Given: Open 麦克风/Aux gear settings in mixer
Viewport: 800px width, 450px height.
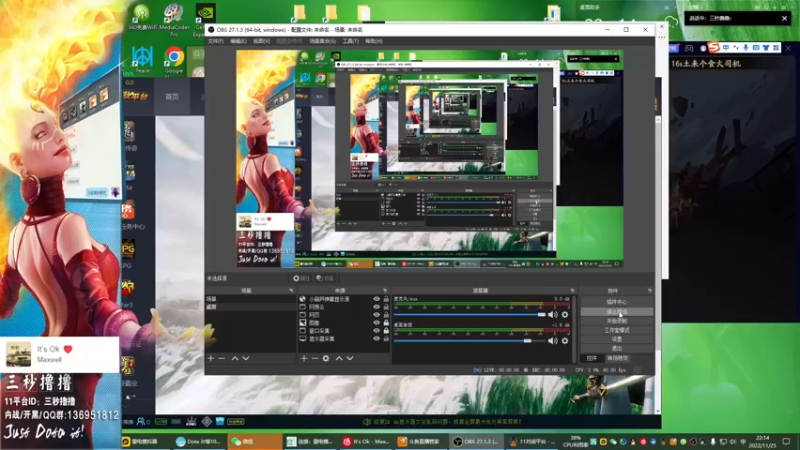Looking at the screenshot, I should click(565, 315).
